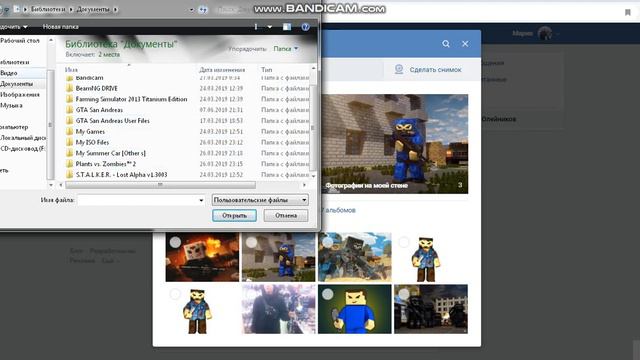Viewport: 640px width, 360px height.
Task: Click the horizontal scrollbar thumb in file list
Action: click(160, 185)
